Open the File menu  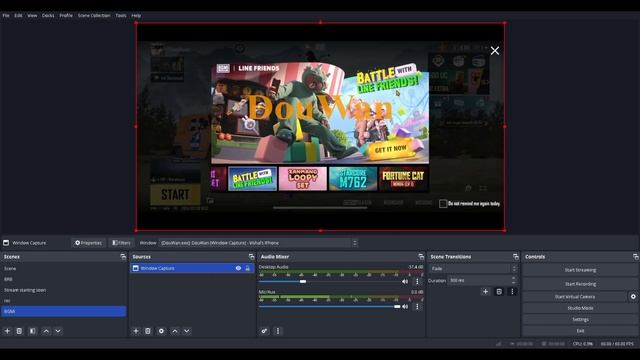[x=6, y=16]
